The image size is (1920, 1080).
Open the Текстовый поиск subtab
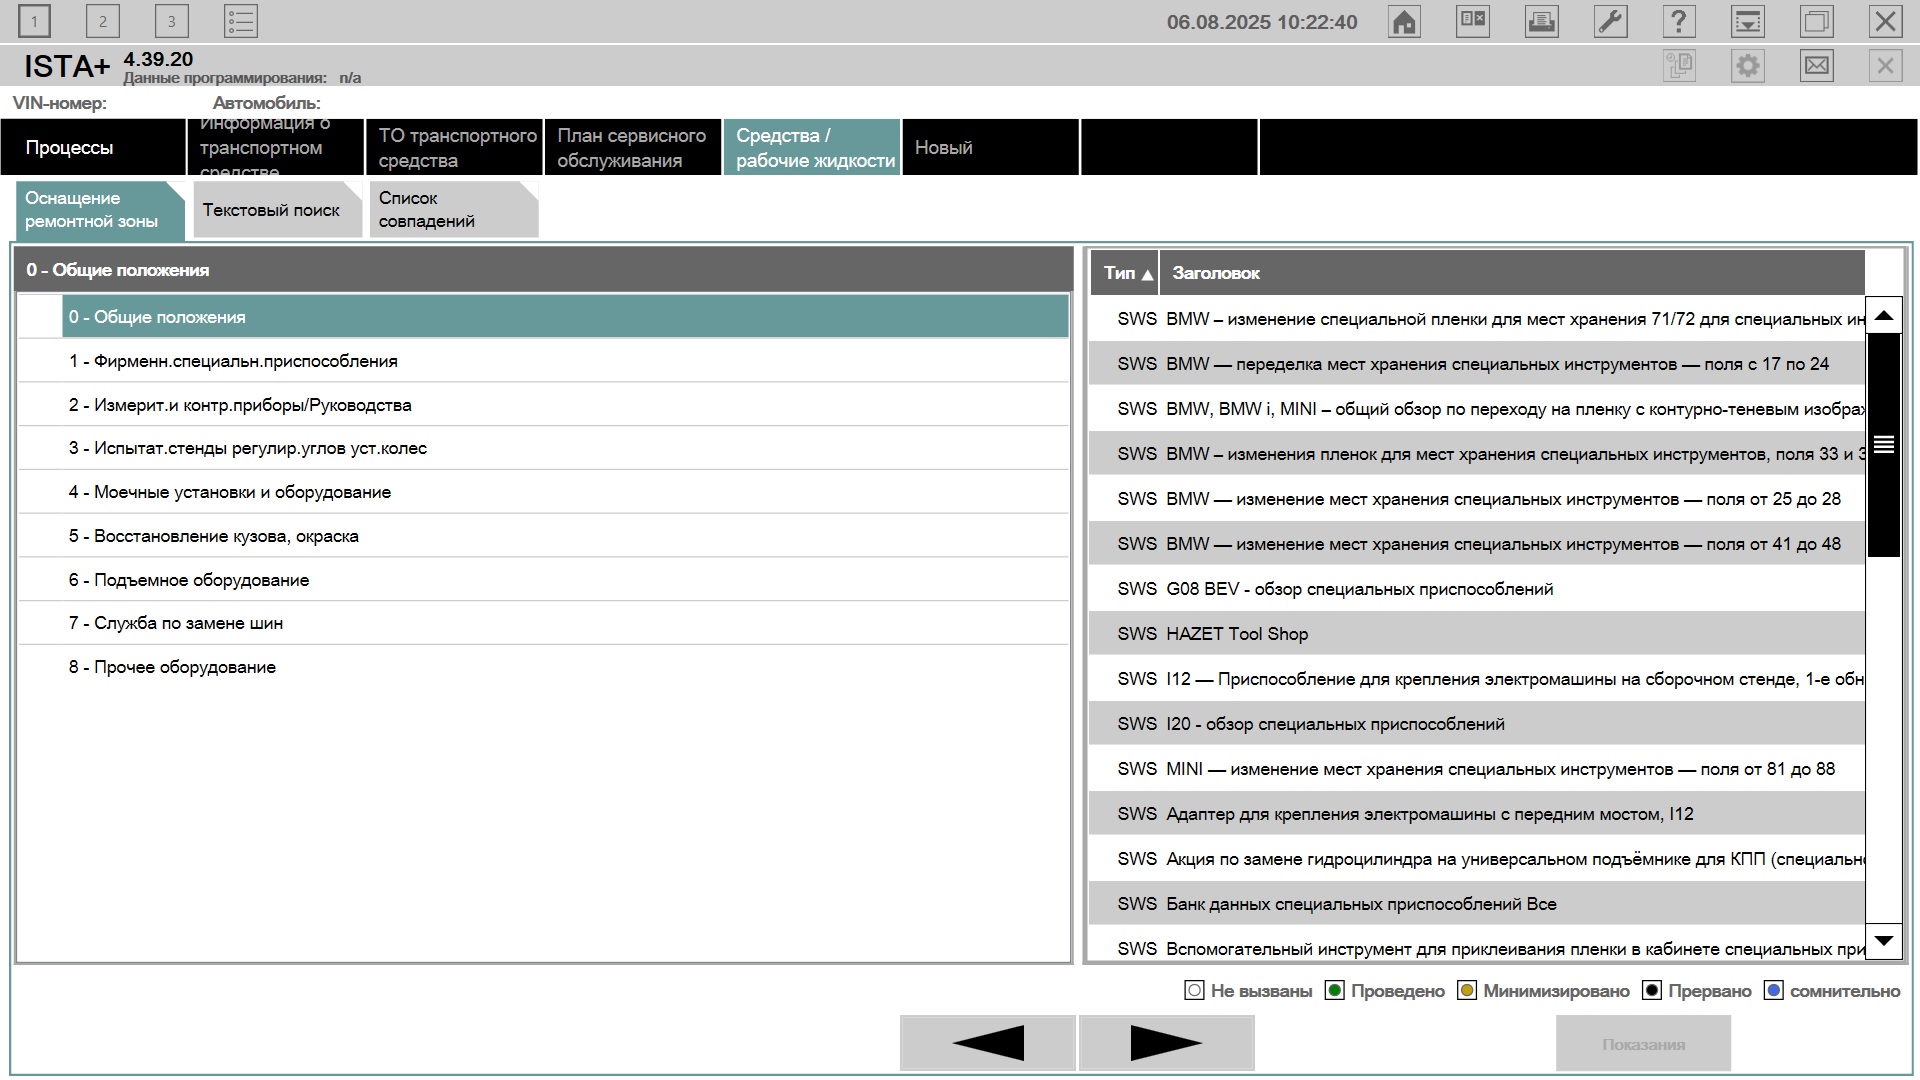point(277,210)
